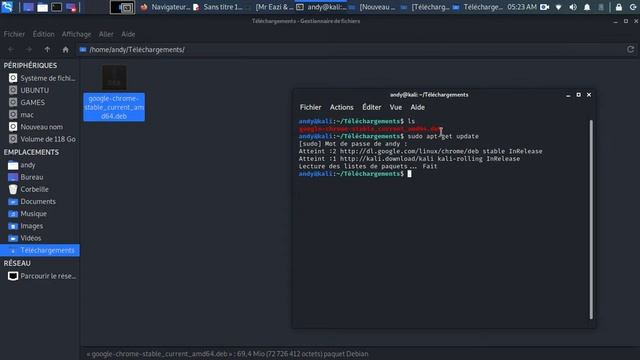The image size is (640, 360).
Task: Click the status bar file size text
Action: pos(227,354)
